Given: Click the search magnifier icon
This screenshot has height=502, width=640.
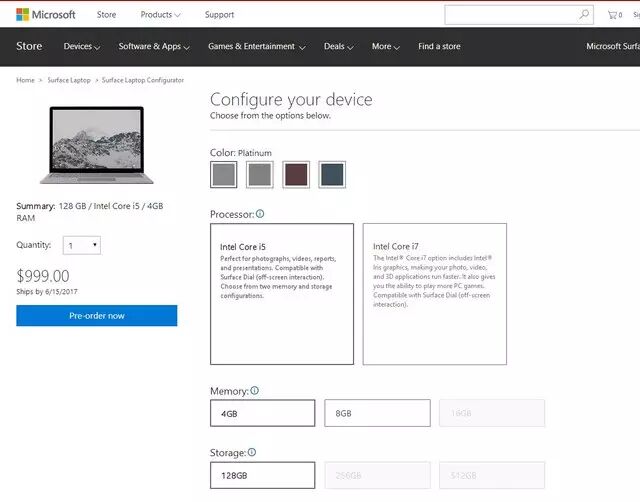Looking at the screenshot, I should (x=584, y=15).
